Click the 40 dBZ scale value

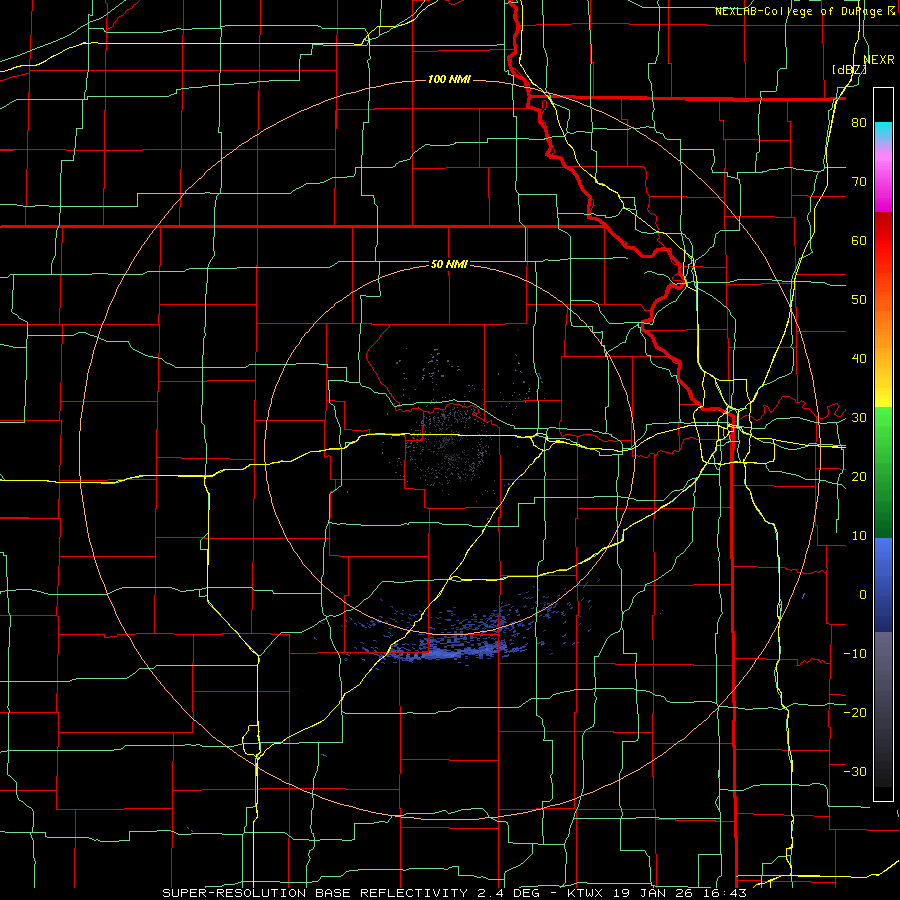coord(859,359)
